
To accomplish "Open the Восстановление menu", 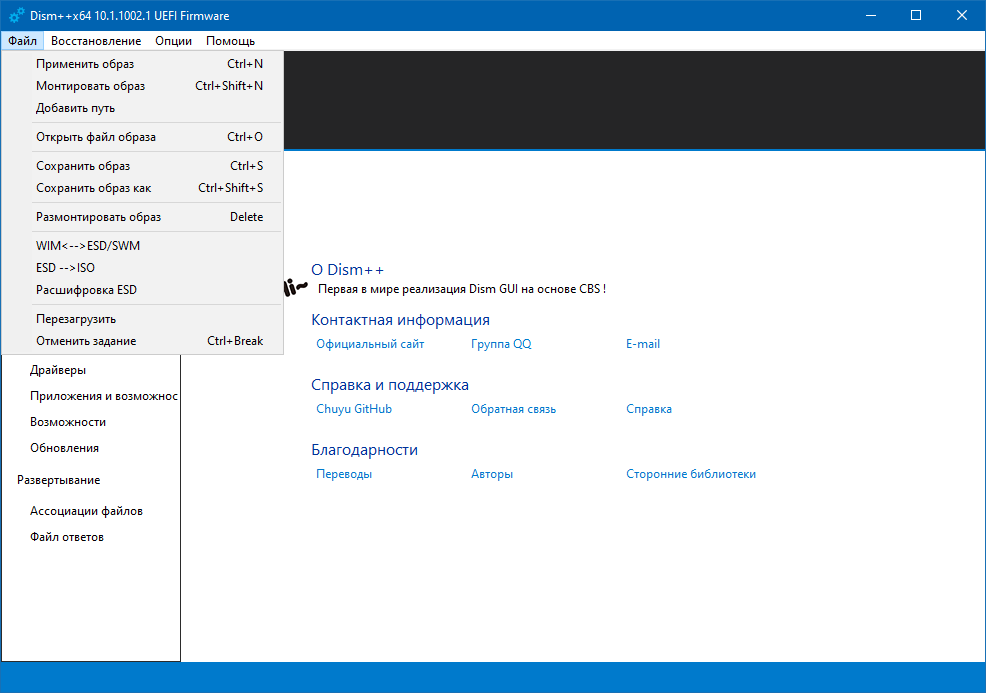I will click(96, 41).
